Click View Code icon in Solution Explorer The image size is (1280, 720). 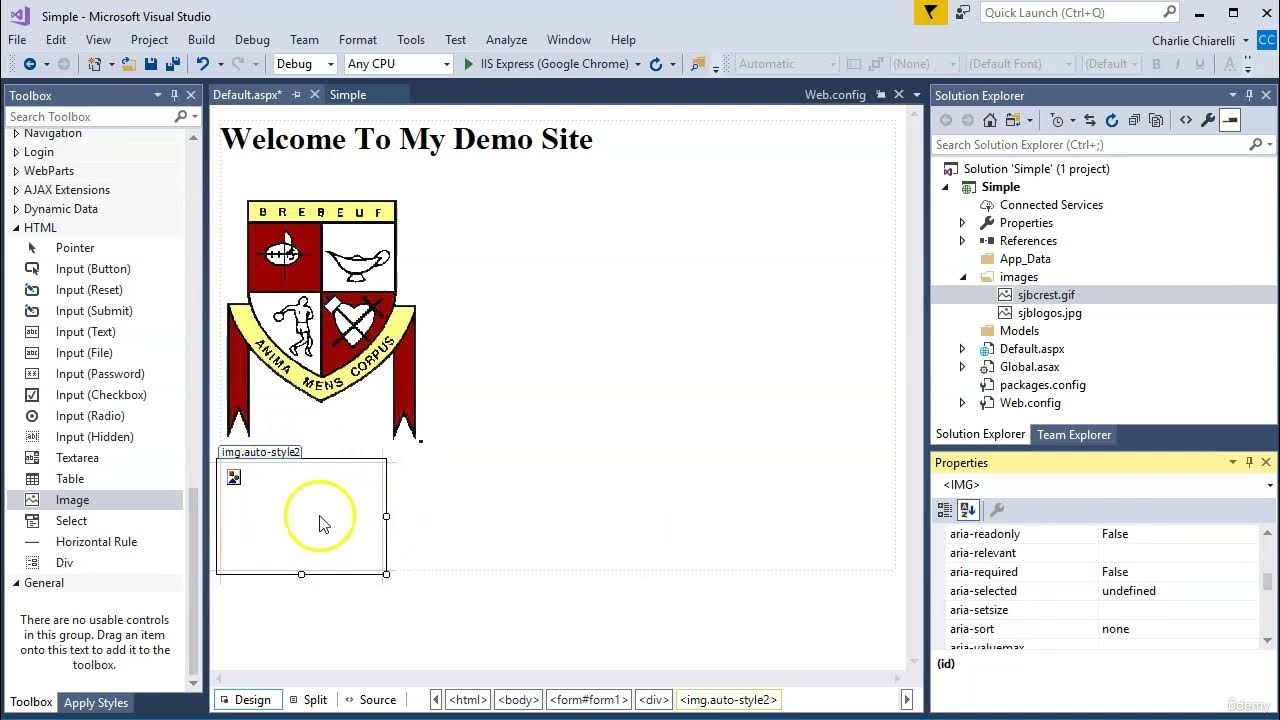point(1186,120)
